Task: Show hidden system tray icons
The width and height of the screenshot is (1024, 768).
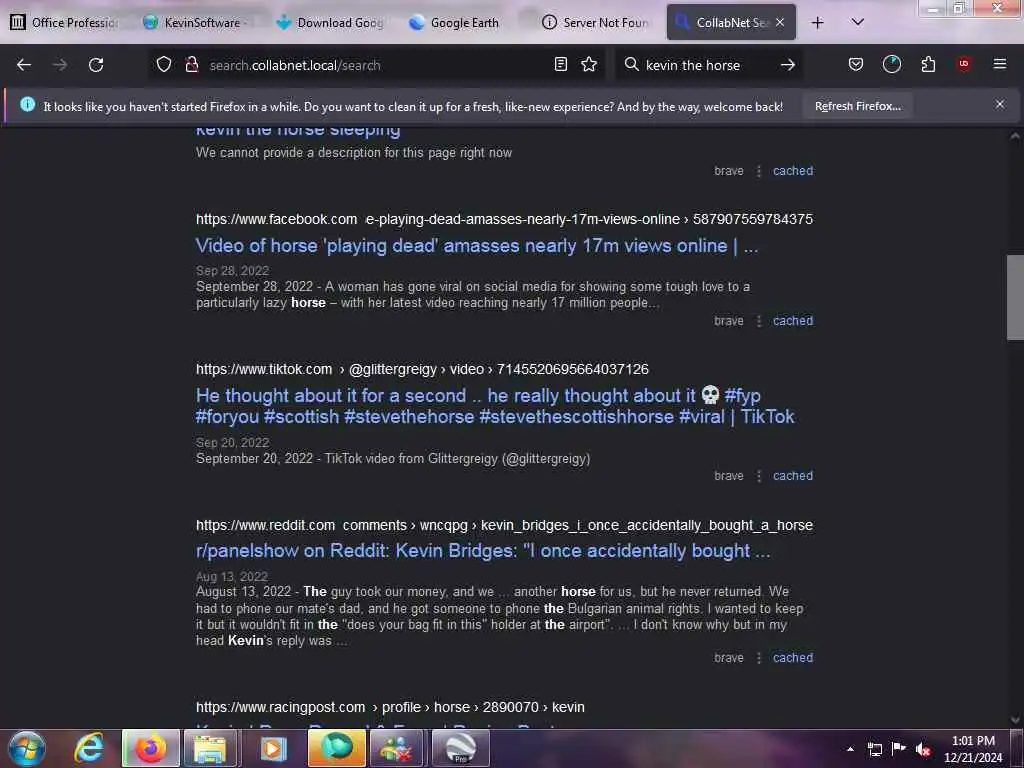Action: coord(850,749)
